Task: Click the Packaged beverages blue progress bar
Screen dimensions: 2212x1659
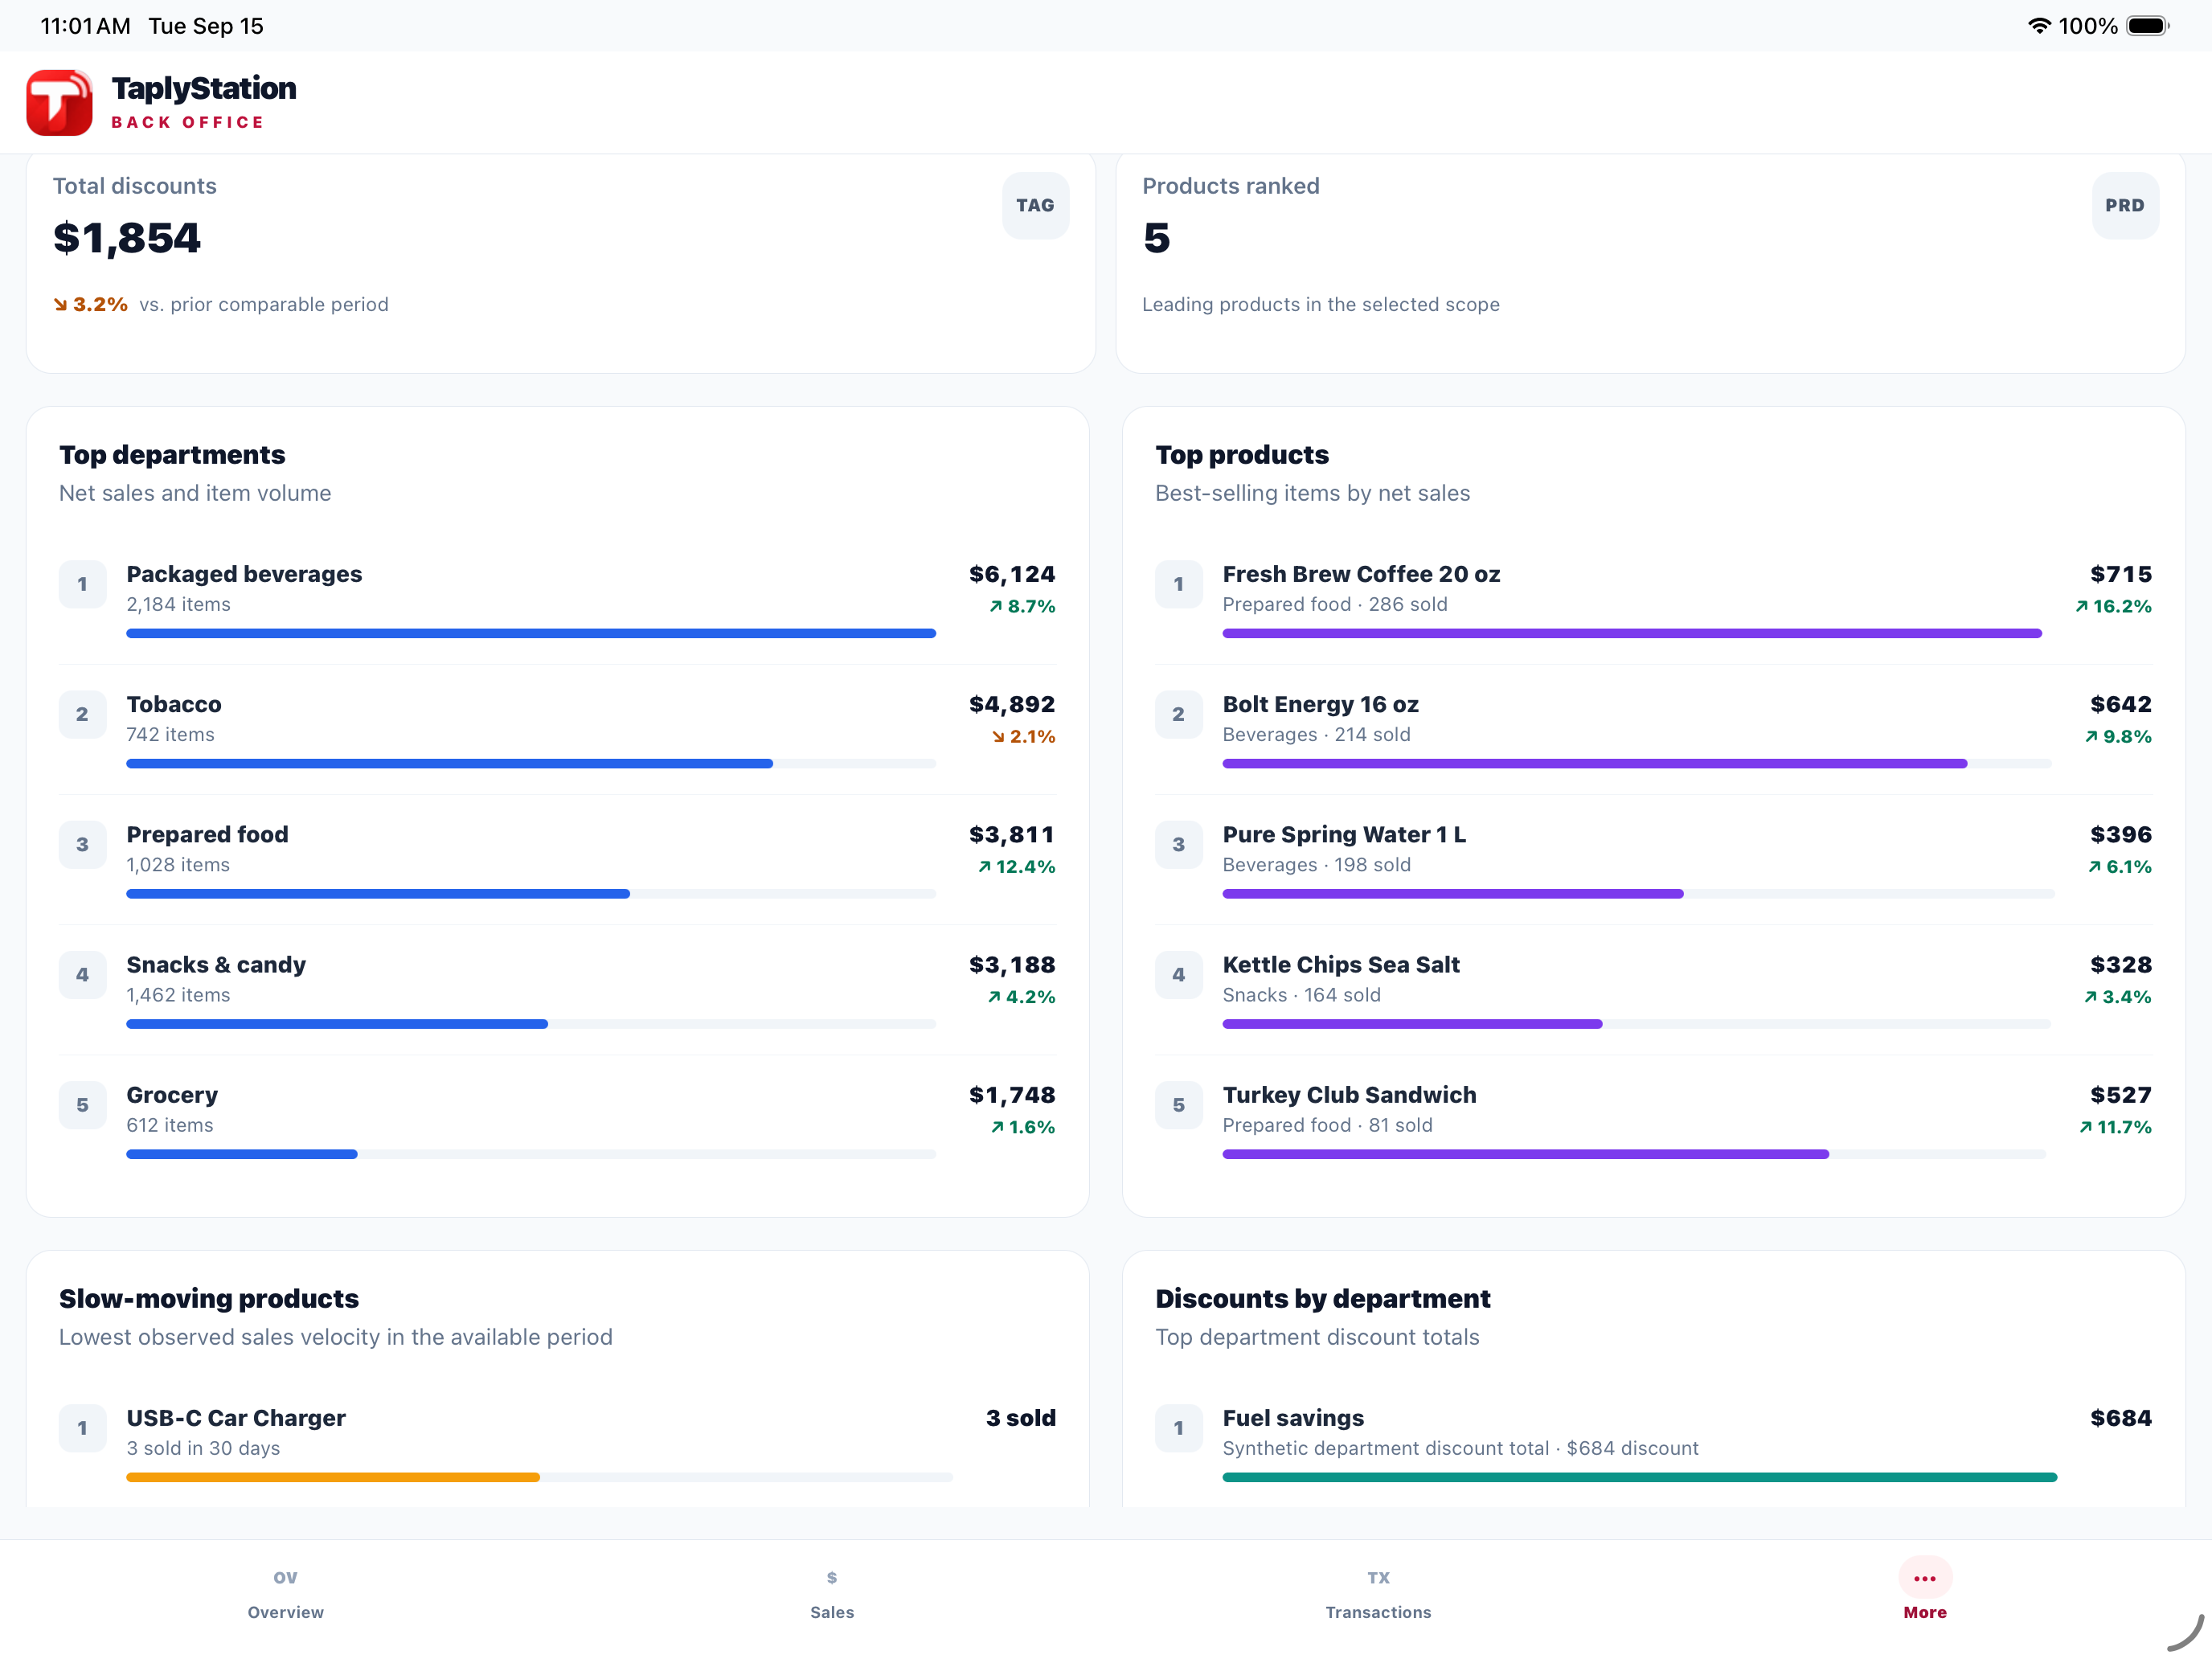Action: [x=531, y=633]
